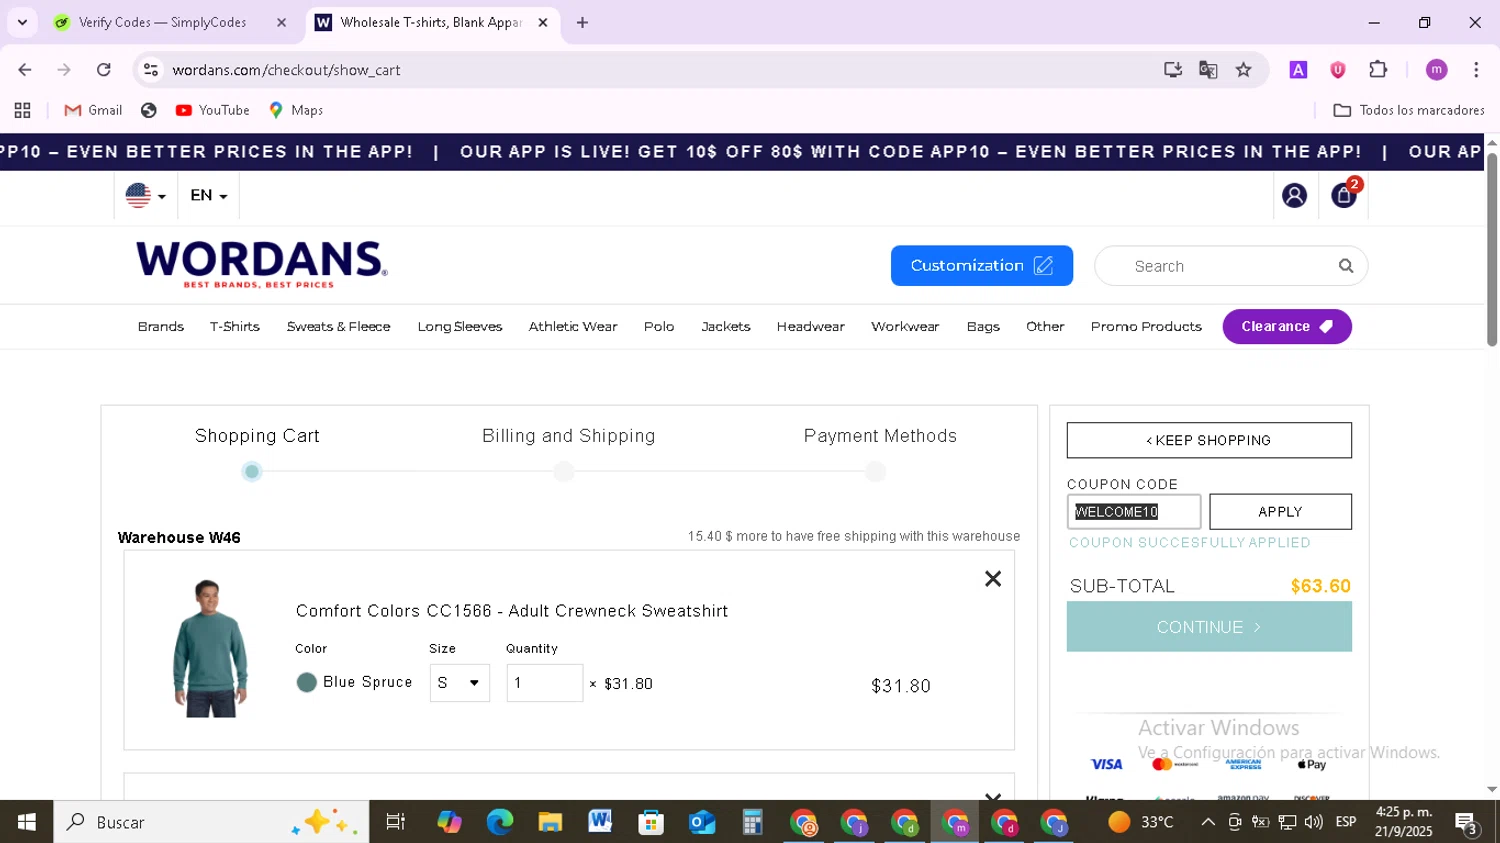Open the Athletic Wear menu
The image size is (1500, 843).
[573, 327]
